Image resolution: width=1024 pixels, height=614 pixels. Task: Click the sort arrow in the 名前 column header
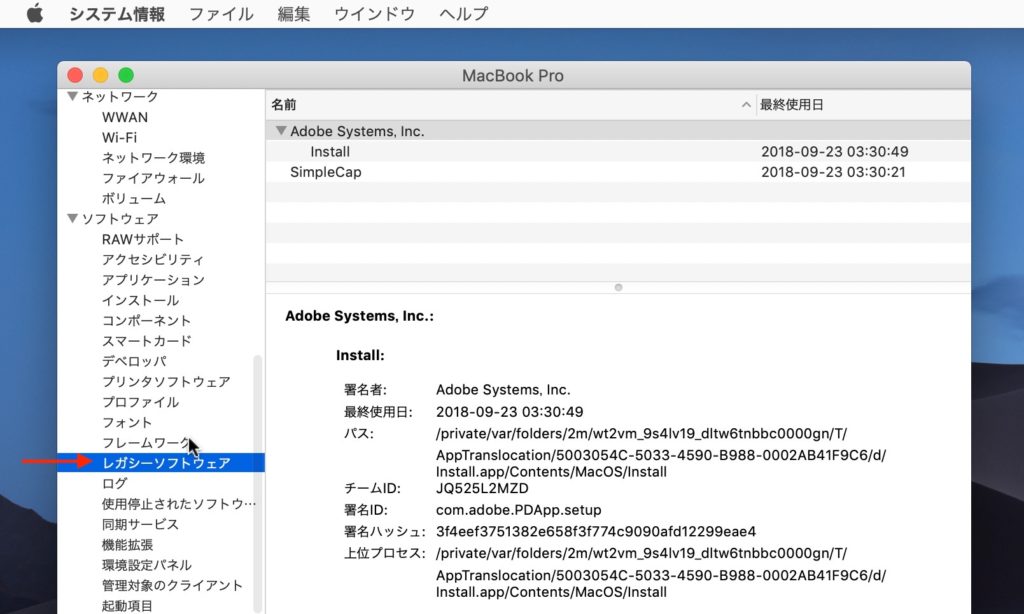[746, 104]
